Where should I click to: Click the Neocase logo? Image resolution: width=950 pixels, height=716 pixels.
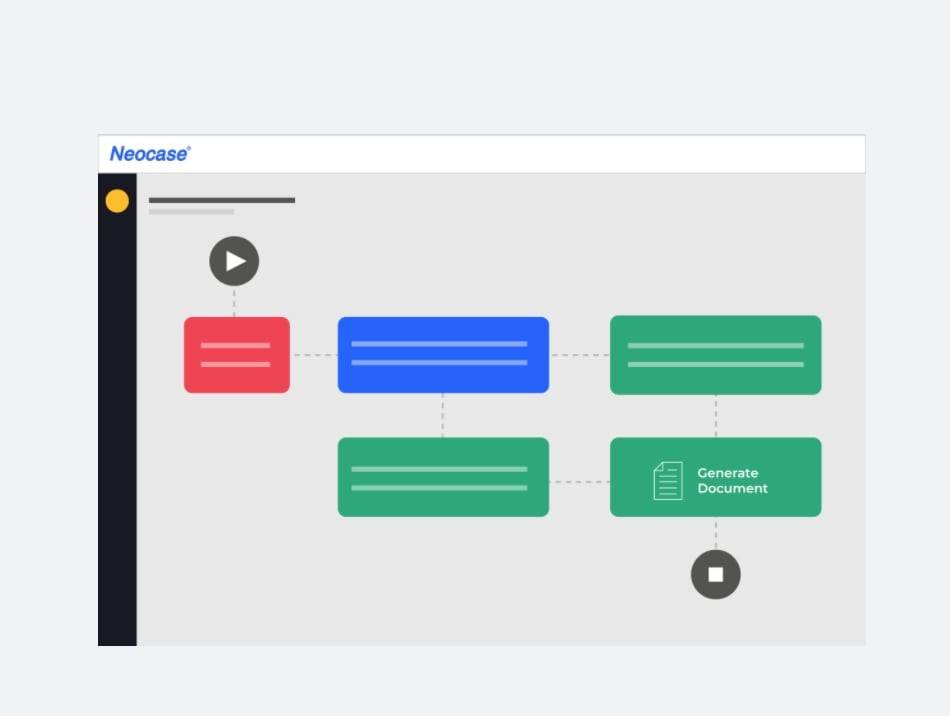[x=150, y=154]
